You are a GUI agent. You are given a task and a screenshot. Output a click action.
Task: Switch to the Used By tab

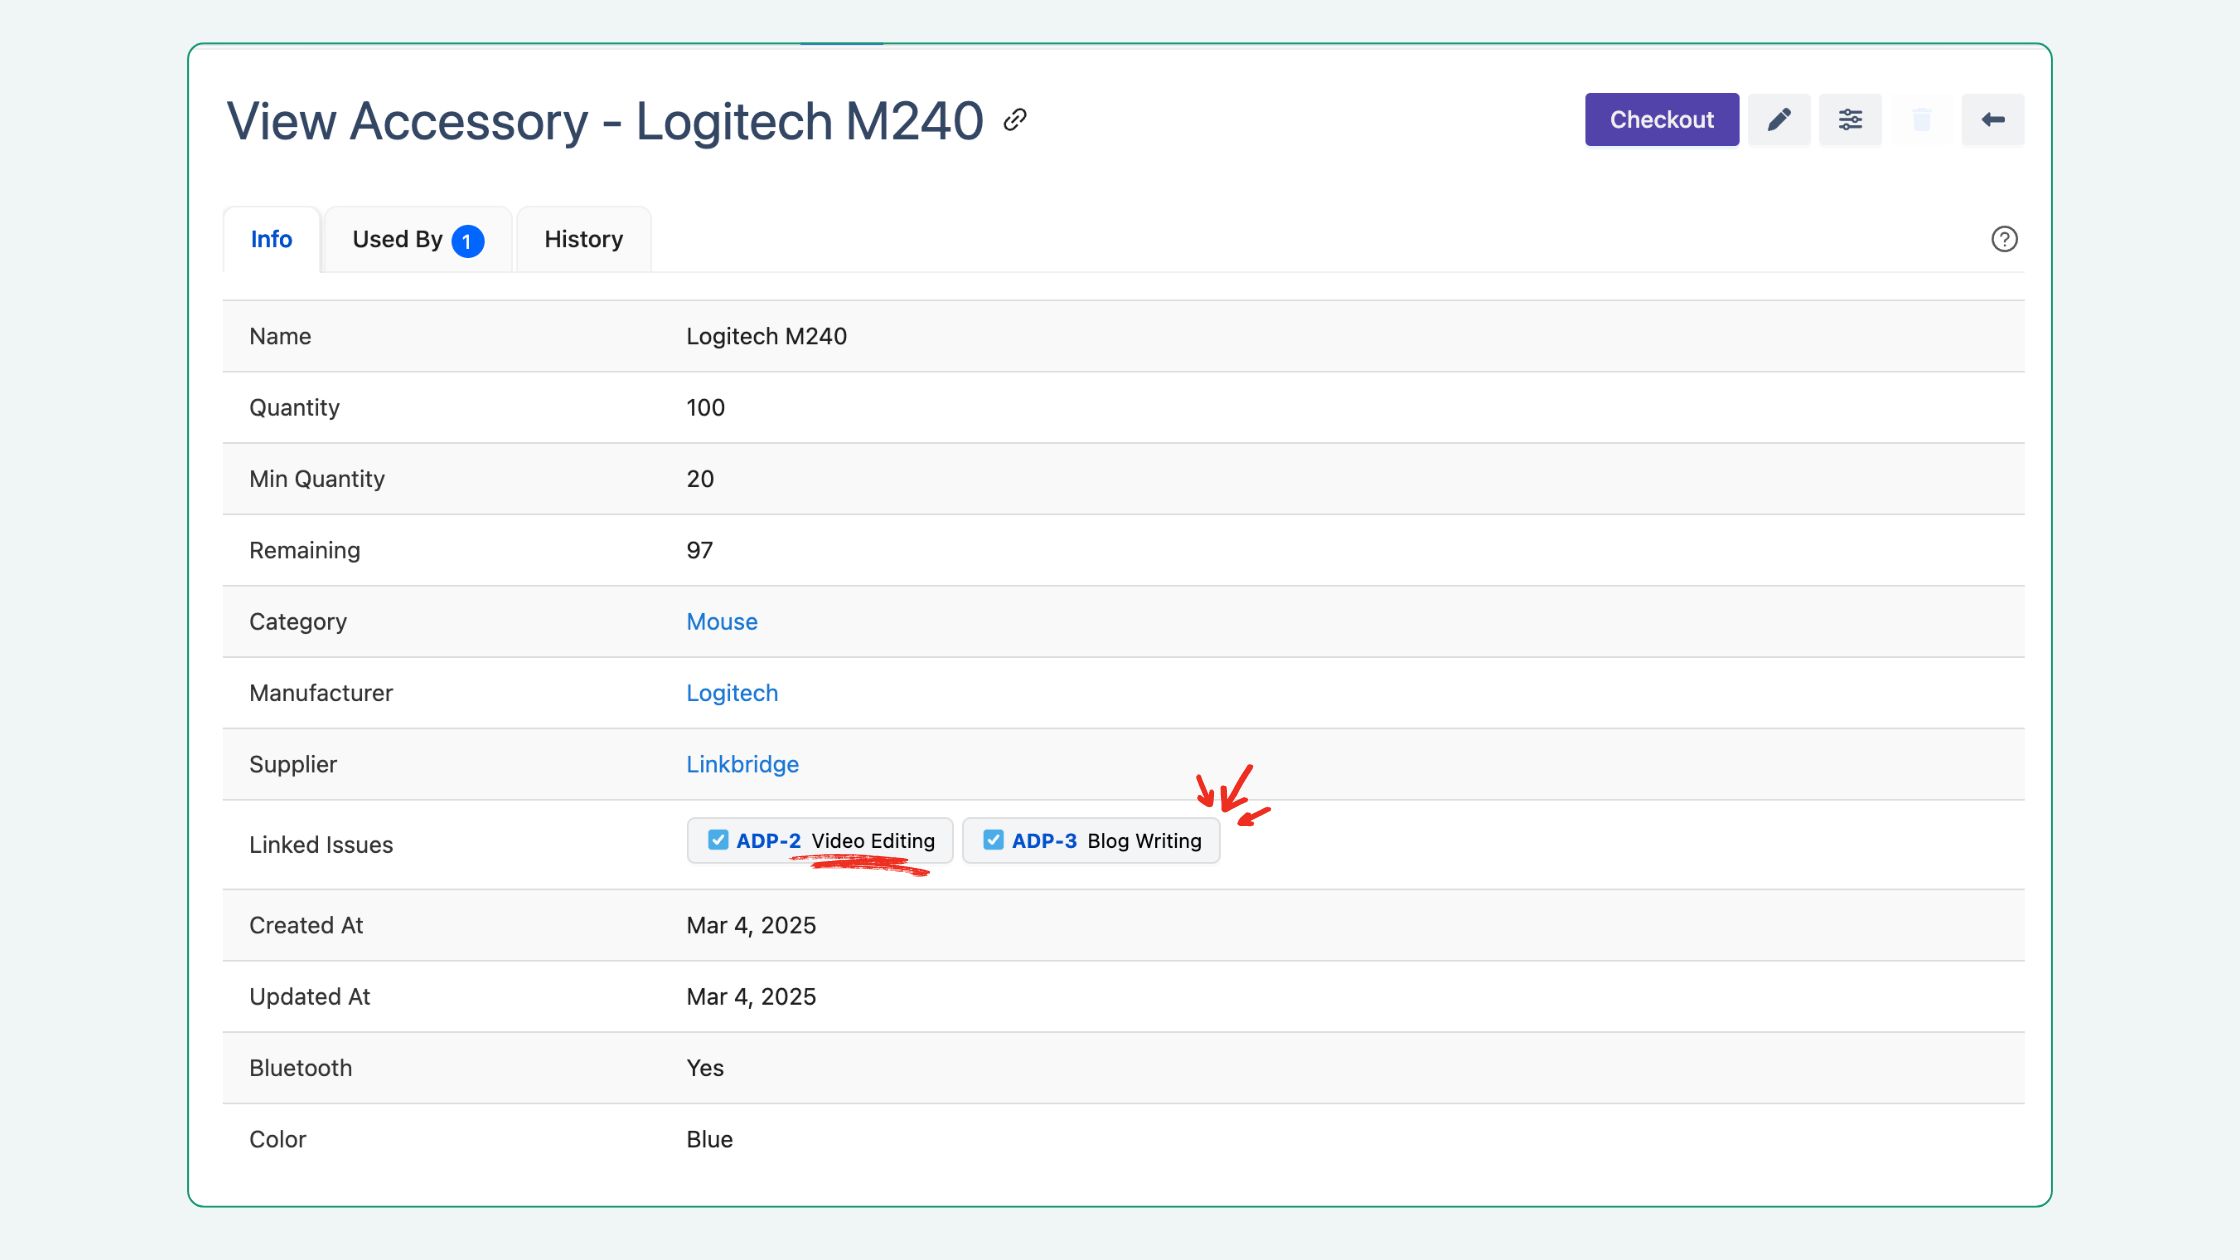[397, 239]
